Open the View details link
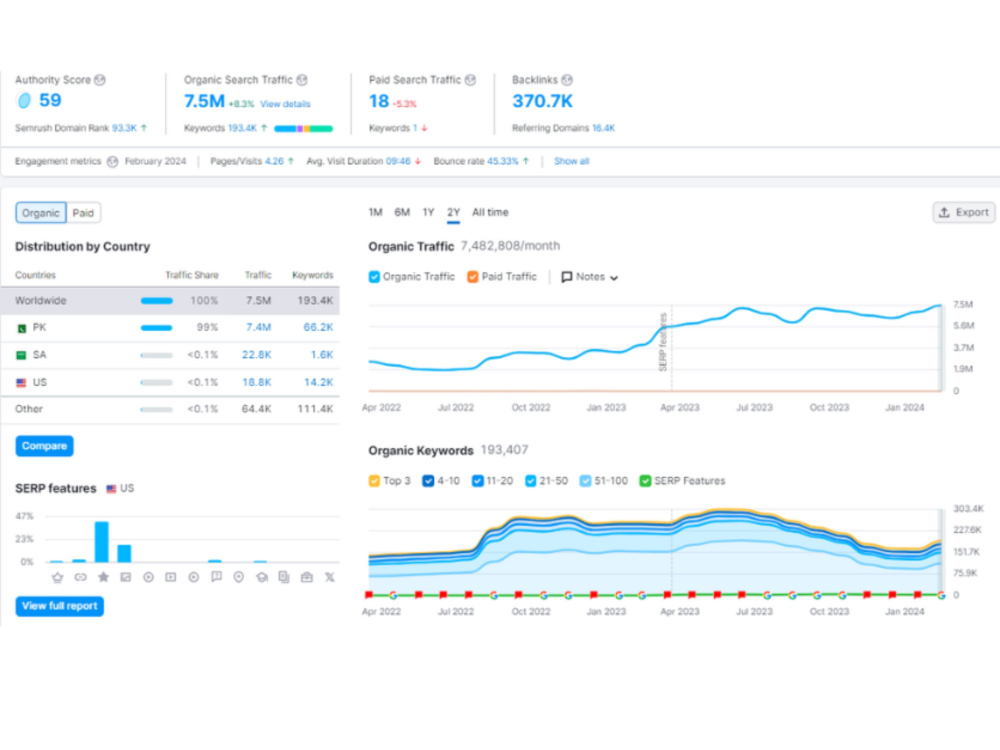This screenshot has width=1000, height=750. click(x=285, y=104)
